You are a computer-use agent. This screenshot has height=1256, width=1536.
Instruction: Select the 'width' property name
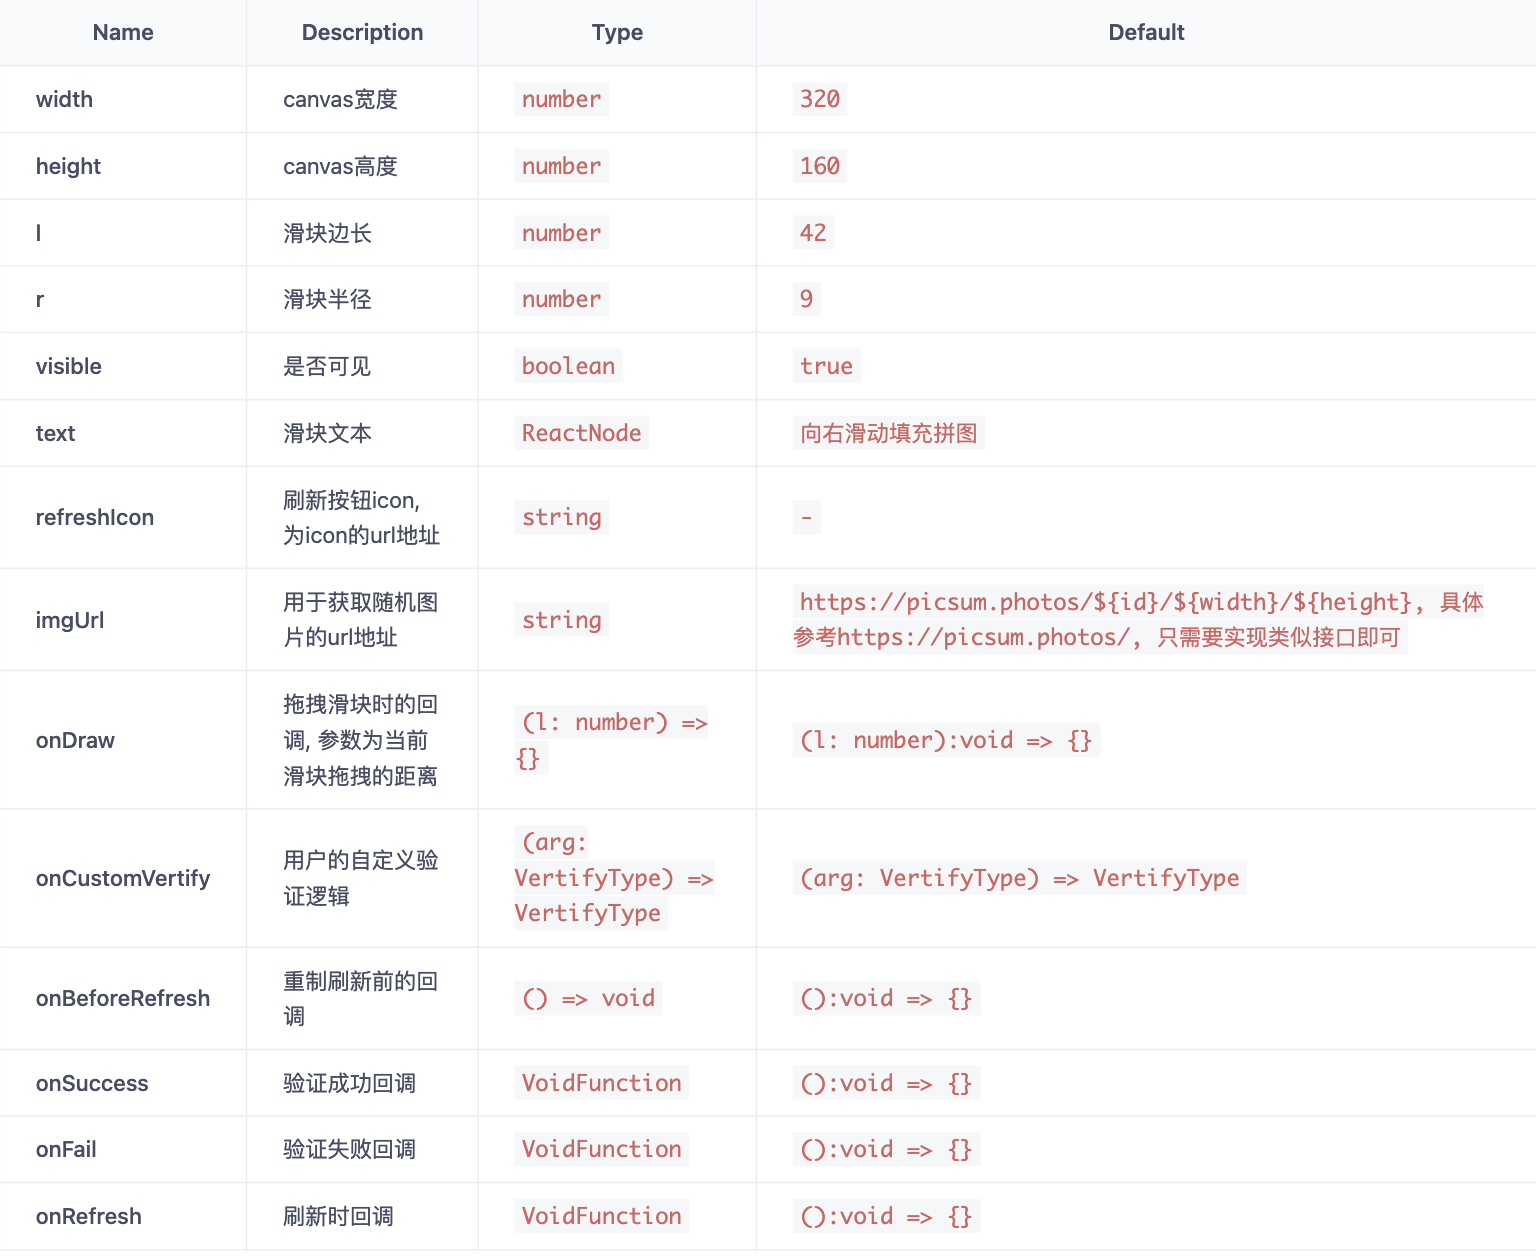point(64,99)
